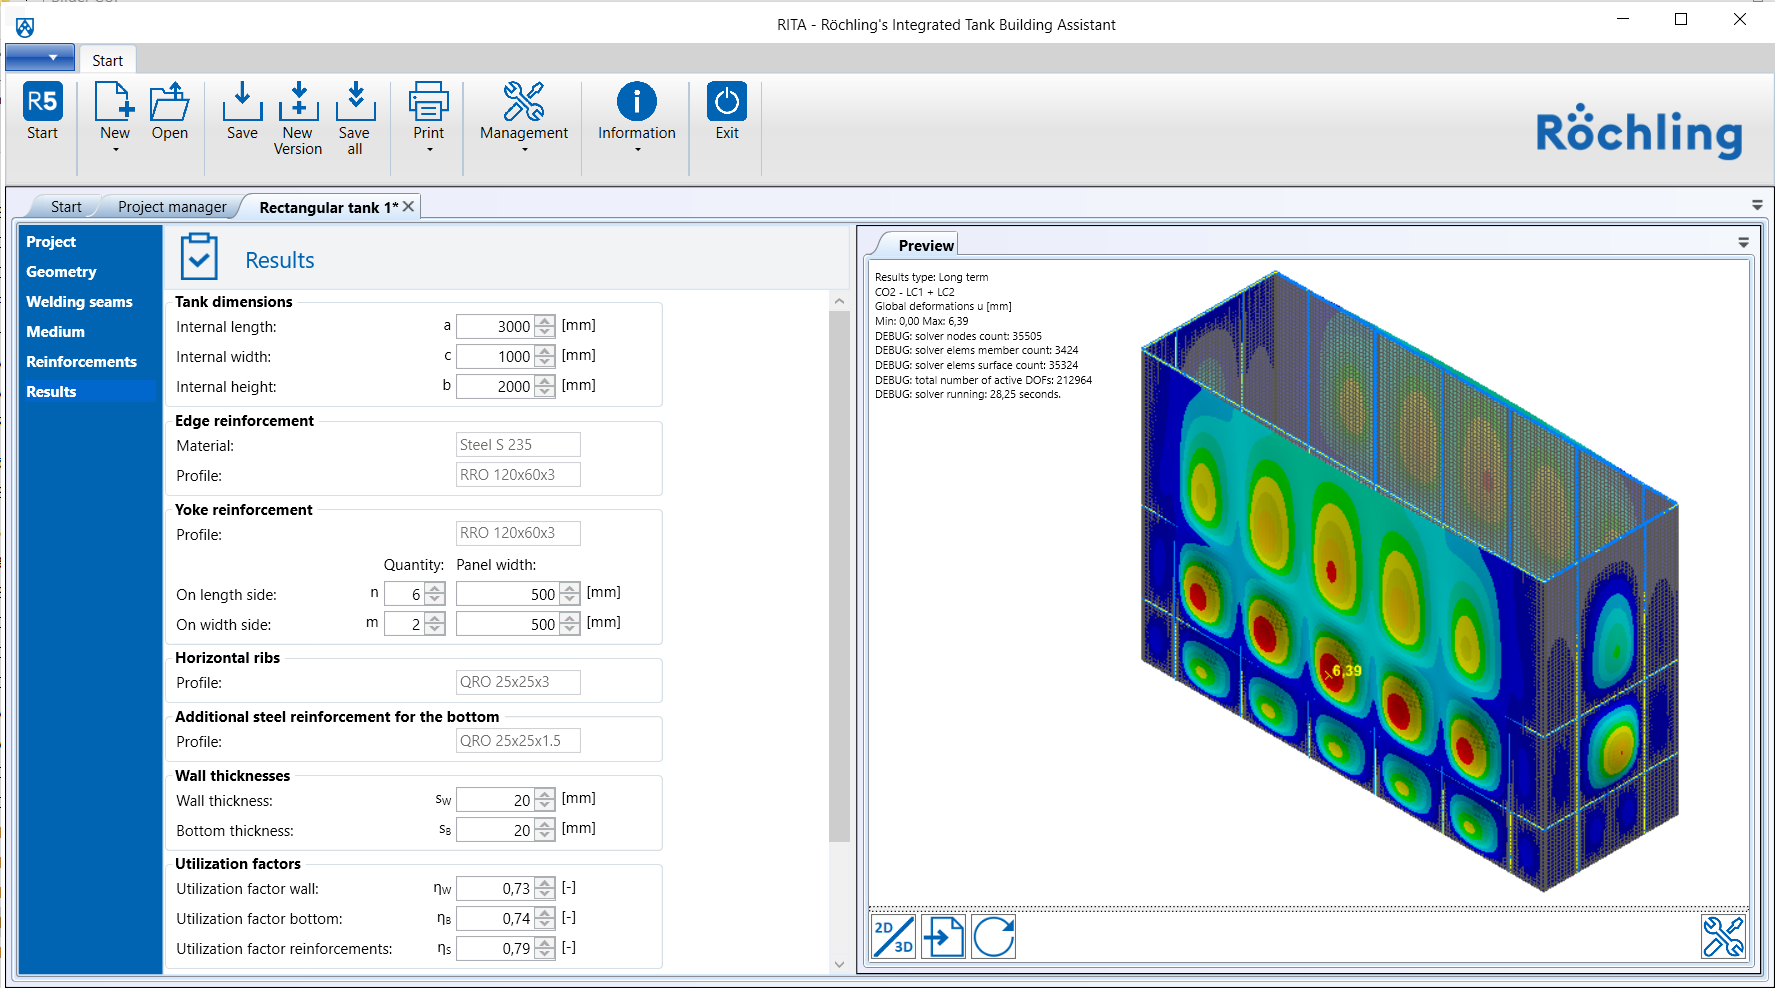
Task: Adjust quantity n on length side stepper
Action: (x=434, y=594)
